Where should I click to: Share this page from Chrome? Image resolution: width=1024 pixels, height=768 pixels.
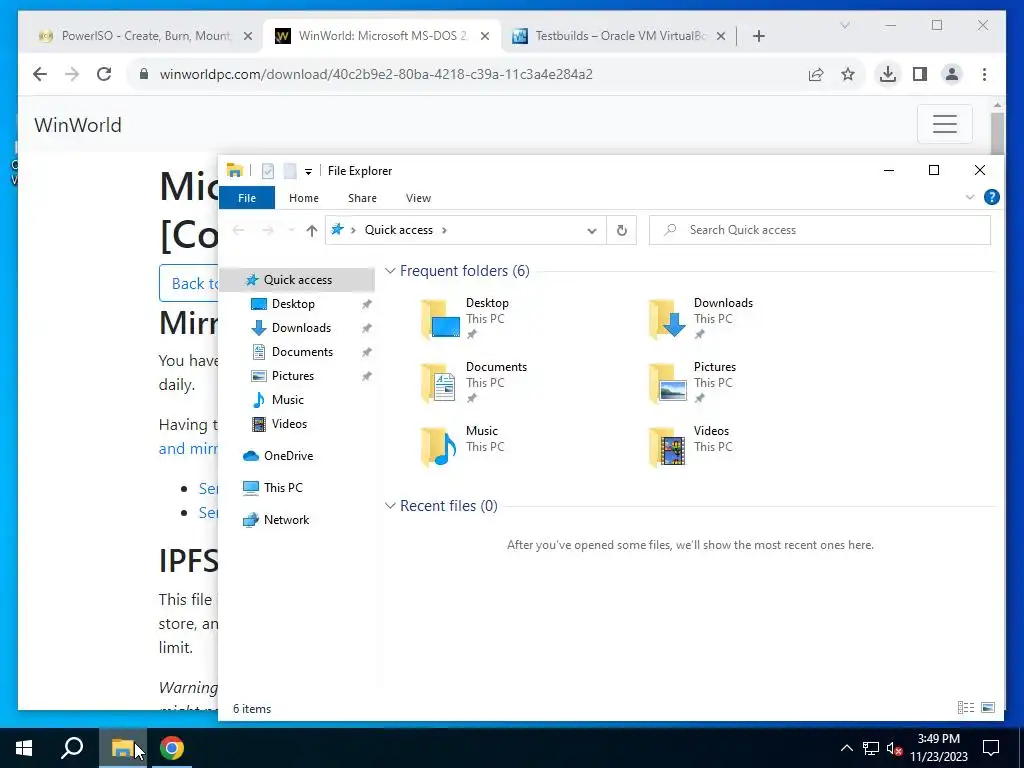(816, 74)
